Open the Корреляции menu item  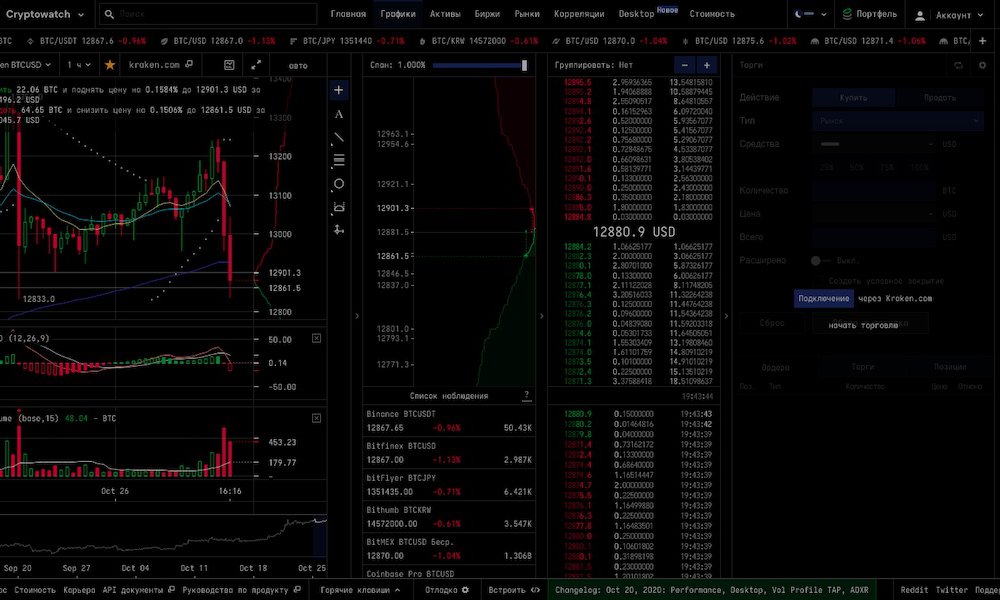coord(579,13)
